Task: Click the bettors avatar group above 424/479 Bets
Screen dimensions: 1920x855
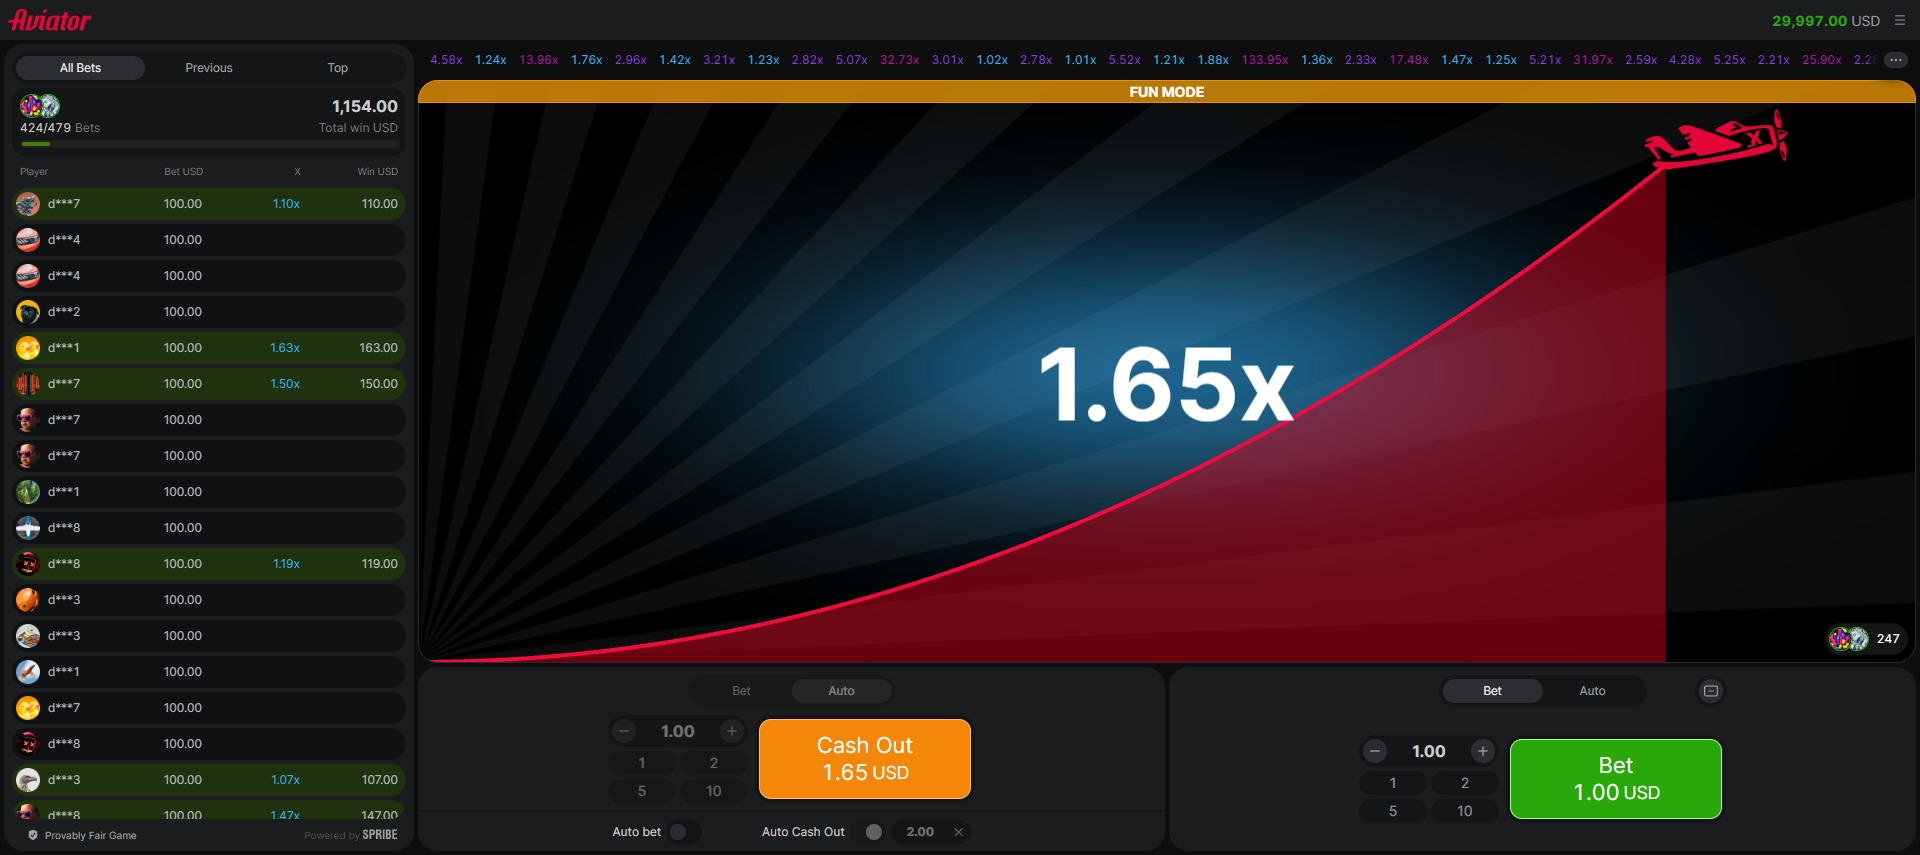Action: tap(40, 105)
